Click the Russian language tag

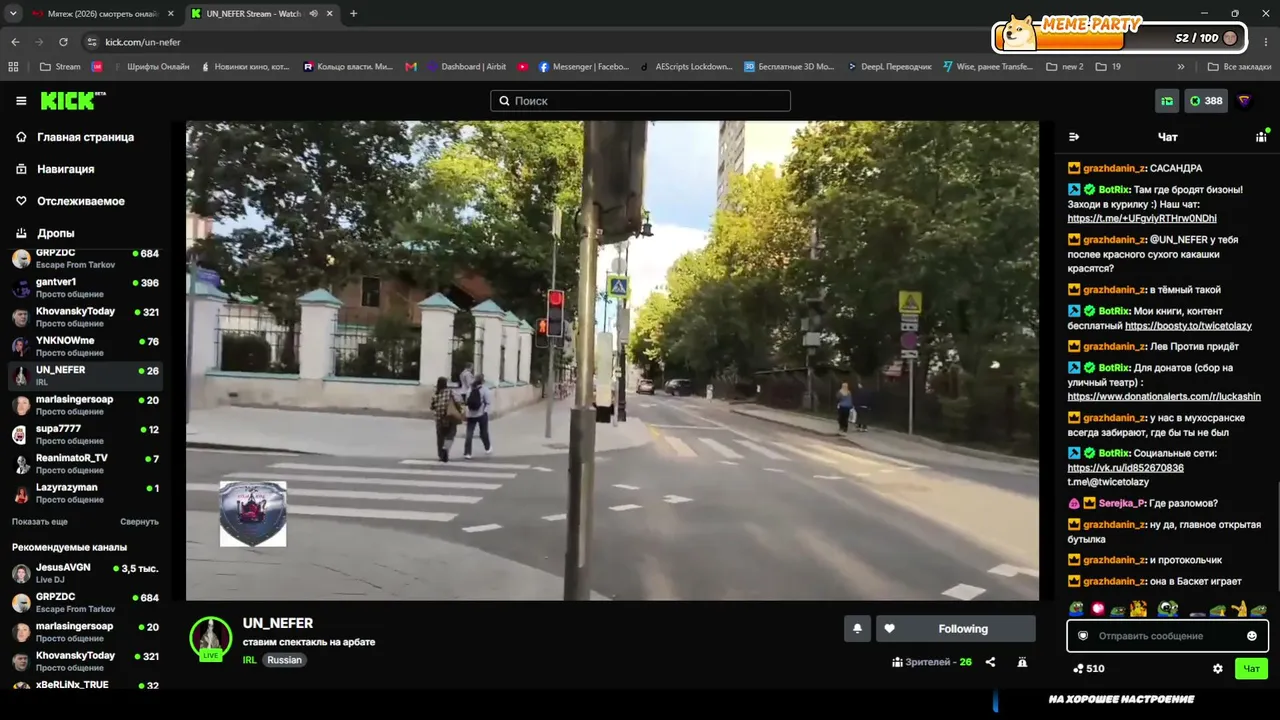(284, 660)
